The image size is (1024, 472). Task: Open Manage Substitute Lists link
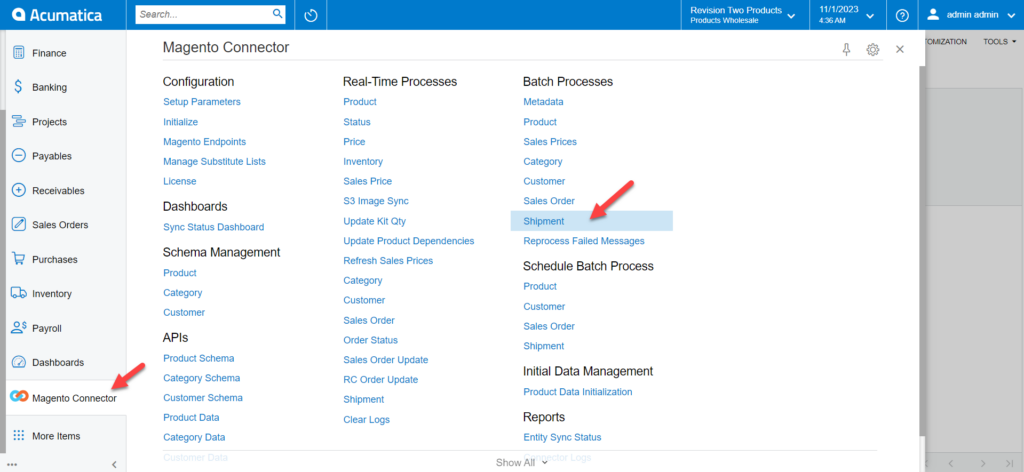[x=214, y=161]
